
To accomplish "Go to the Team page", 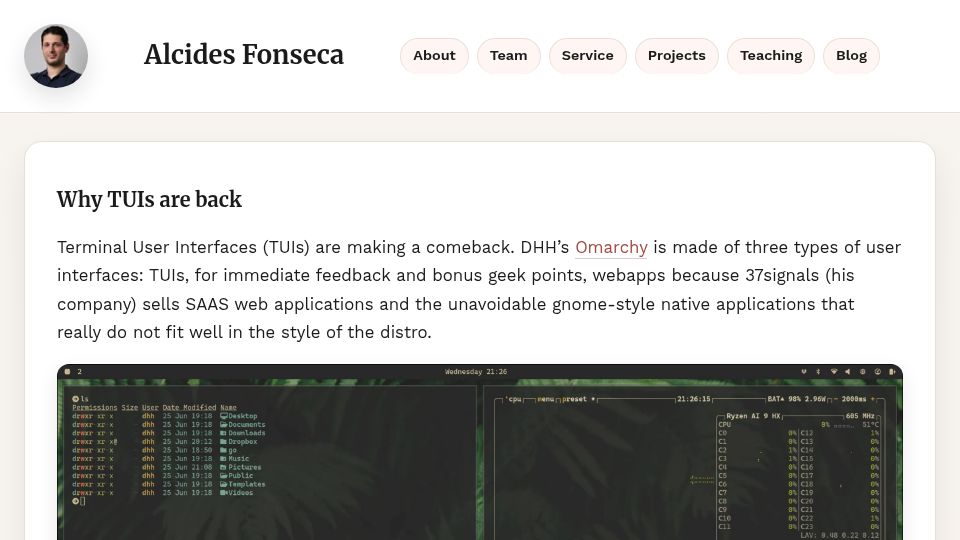I will pos(508,56).
